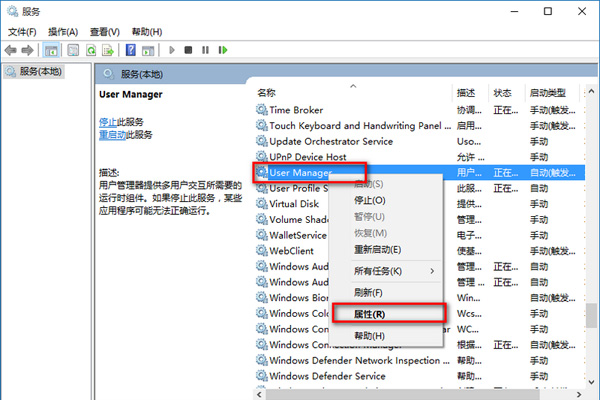The width and height of the screenshot is (600, 400).
Task: Choose 帮助(H) in the context menu
Action: pyautogui.click(x=386, y=336)
